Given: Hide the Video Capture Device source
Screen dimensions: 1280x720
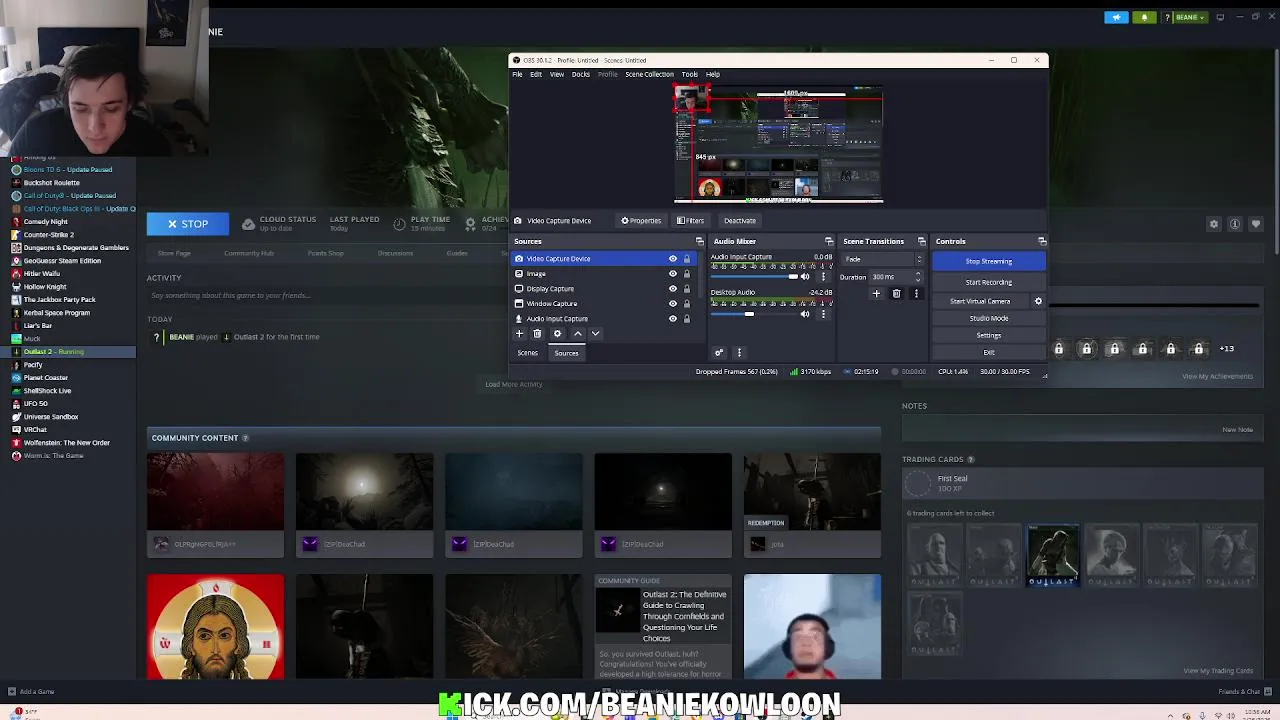Looking at the screenshot, I should (673, 259).
